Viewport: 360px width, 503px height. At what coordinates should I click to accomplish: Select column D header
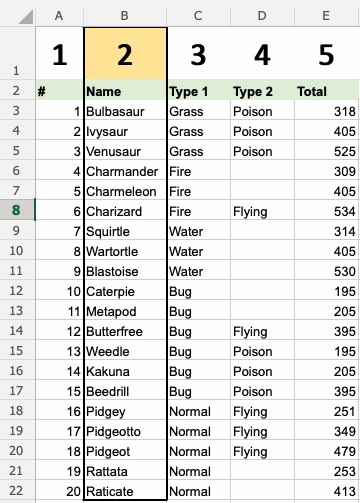tap(262, 16)
